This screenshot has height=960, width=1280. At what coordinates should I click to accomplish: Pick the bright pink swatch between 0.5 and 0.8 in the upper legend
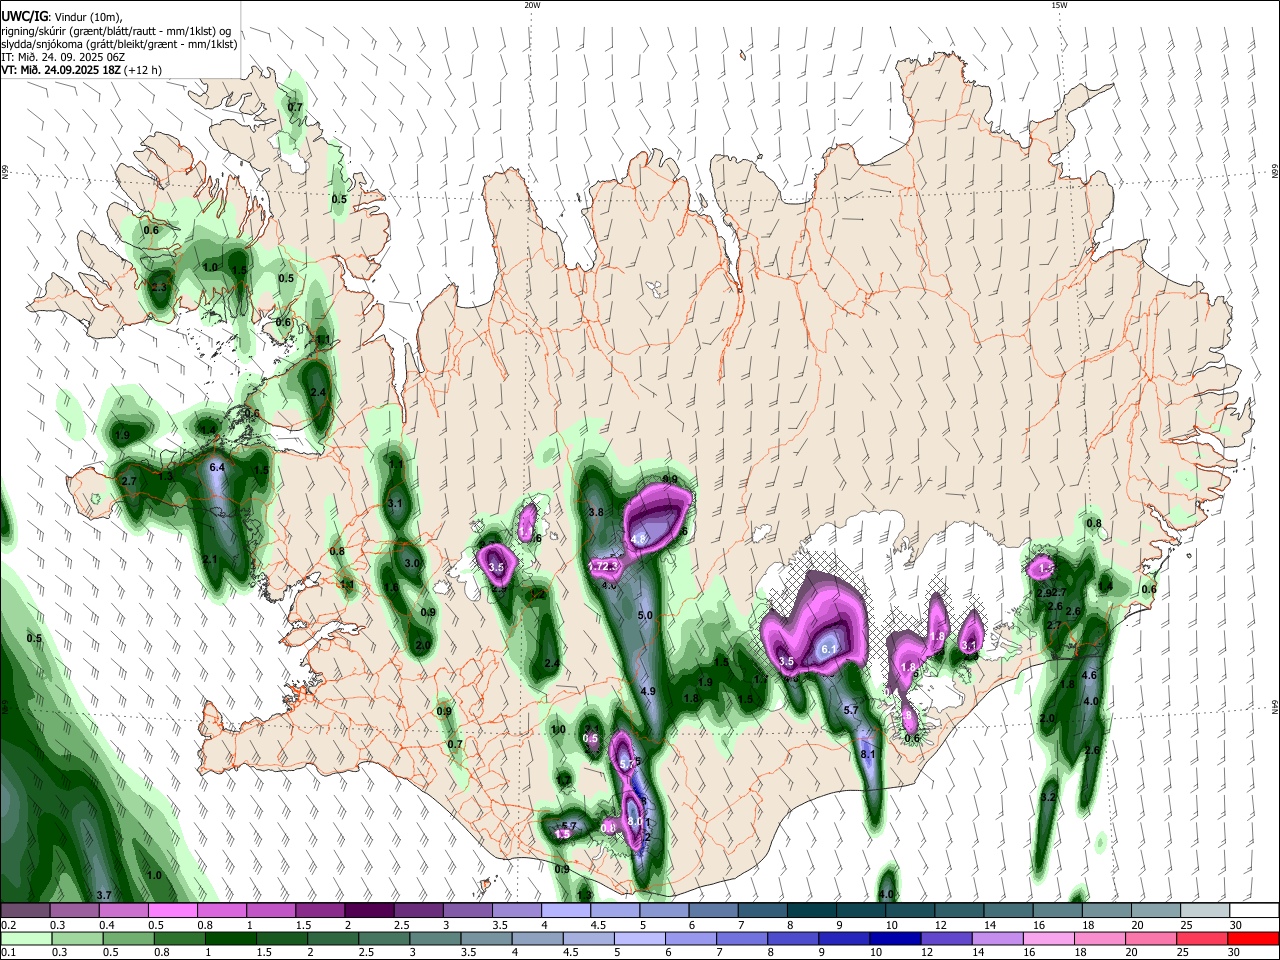[x=172, y=910]
